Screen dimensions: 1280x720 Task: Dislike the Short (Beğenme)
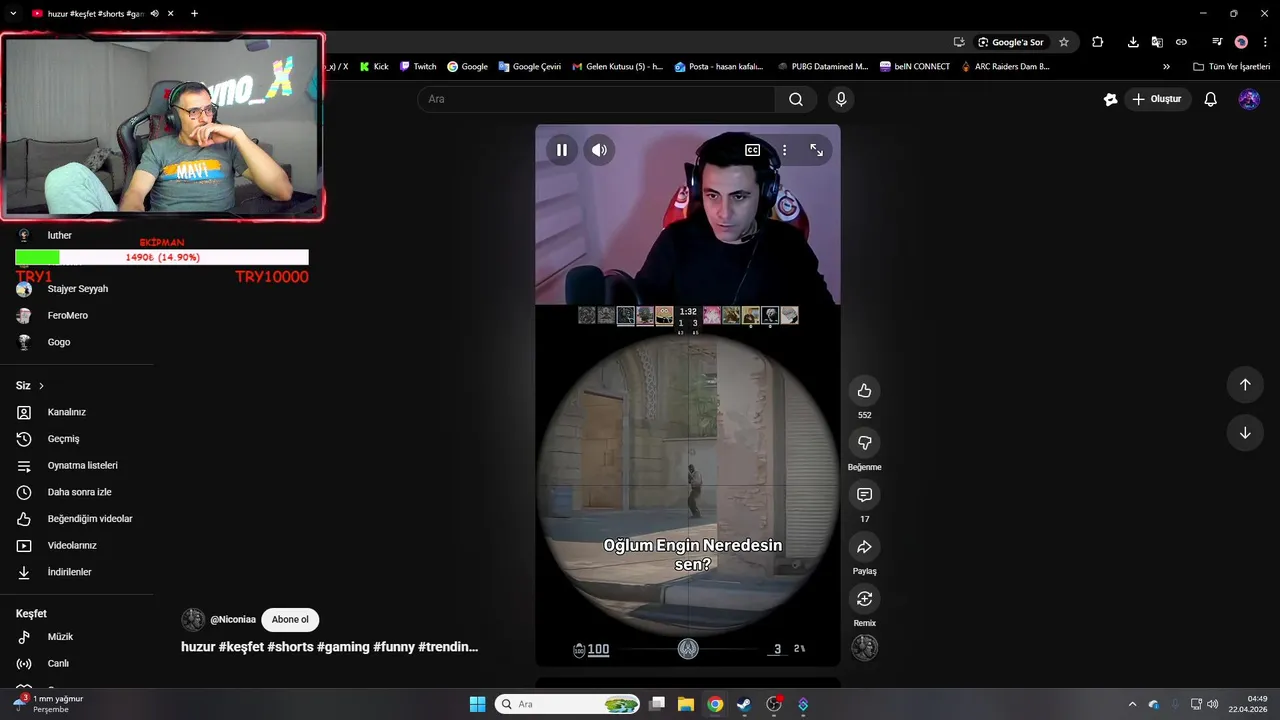click(x=865, y=443)
